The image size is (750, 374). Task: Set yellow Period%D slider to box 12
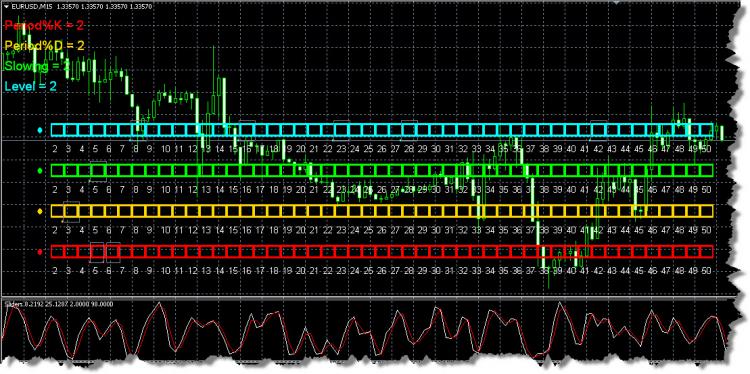193,211
